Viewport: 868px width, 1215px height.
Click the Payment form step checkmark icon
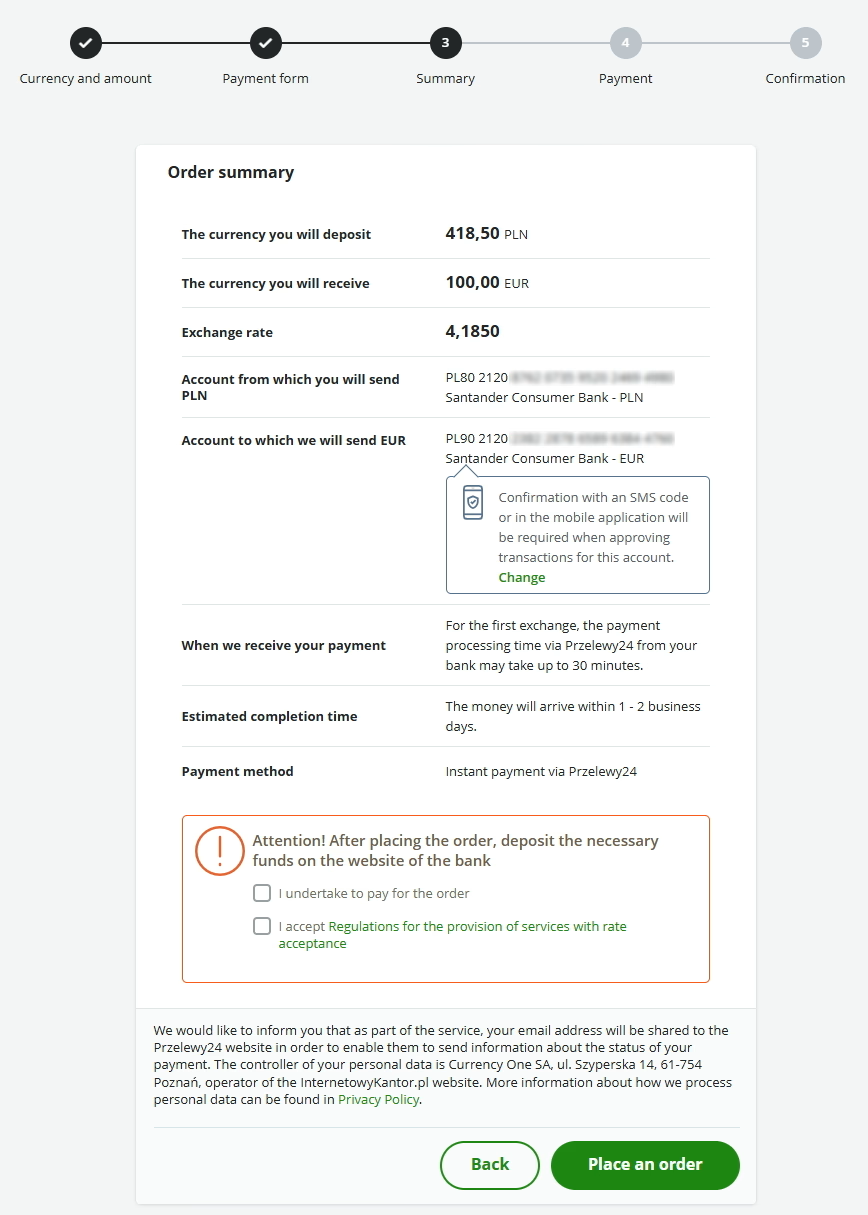[x=266, y=43]
